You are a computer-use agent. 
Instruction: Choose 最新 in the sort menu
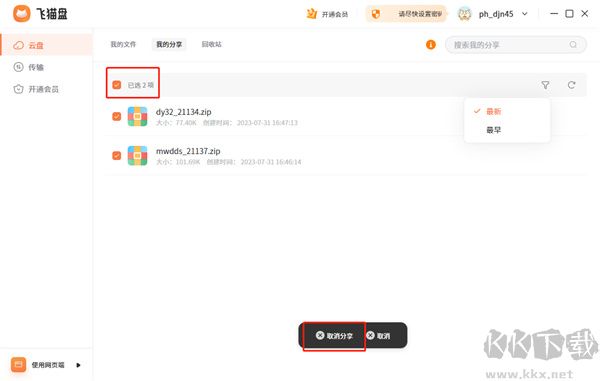(x=507, y=111)
